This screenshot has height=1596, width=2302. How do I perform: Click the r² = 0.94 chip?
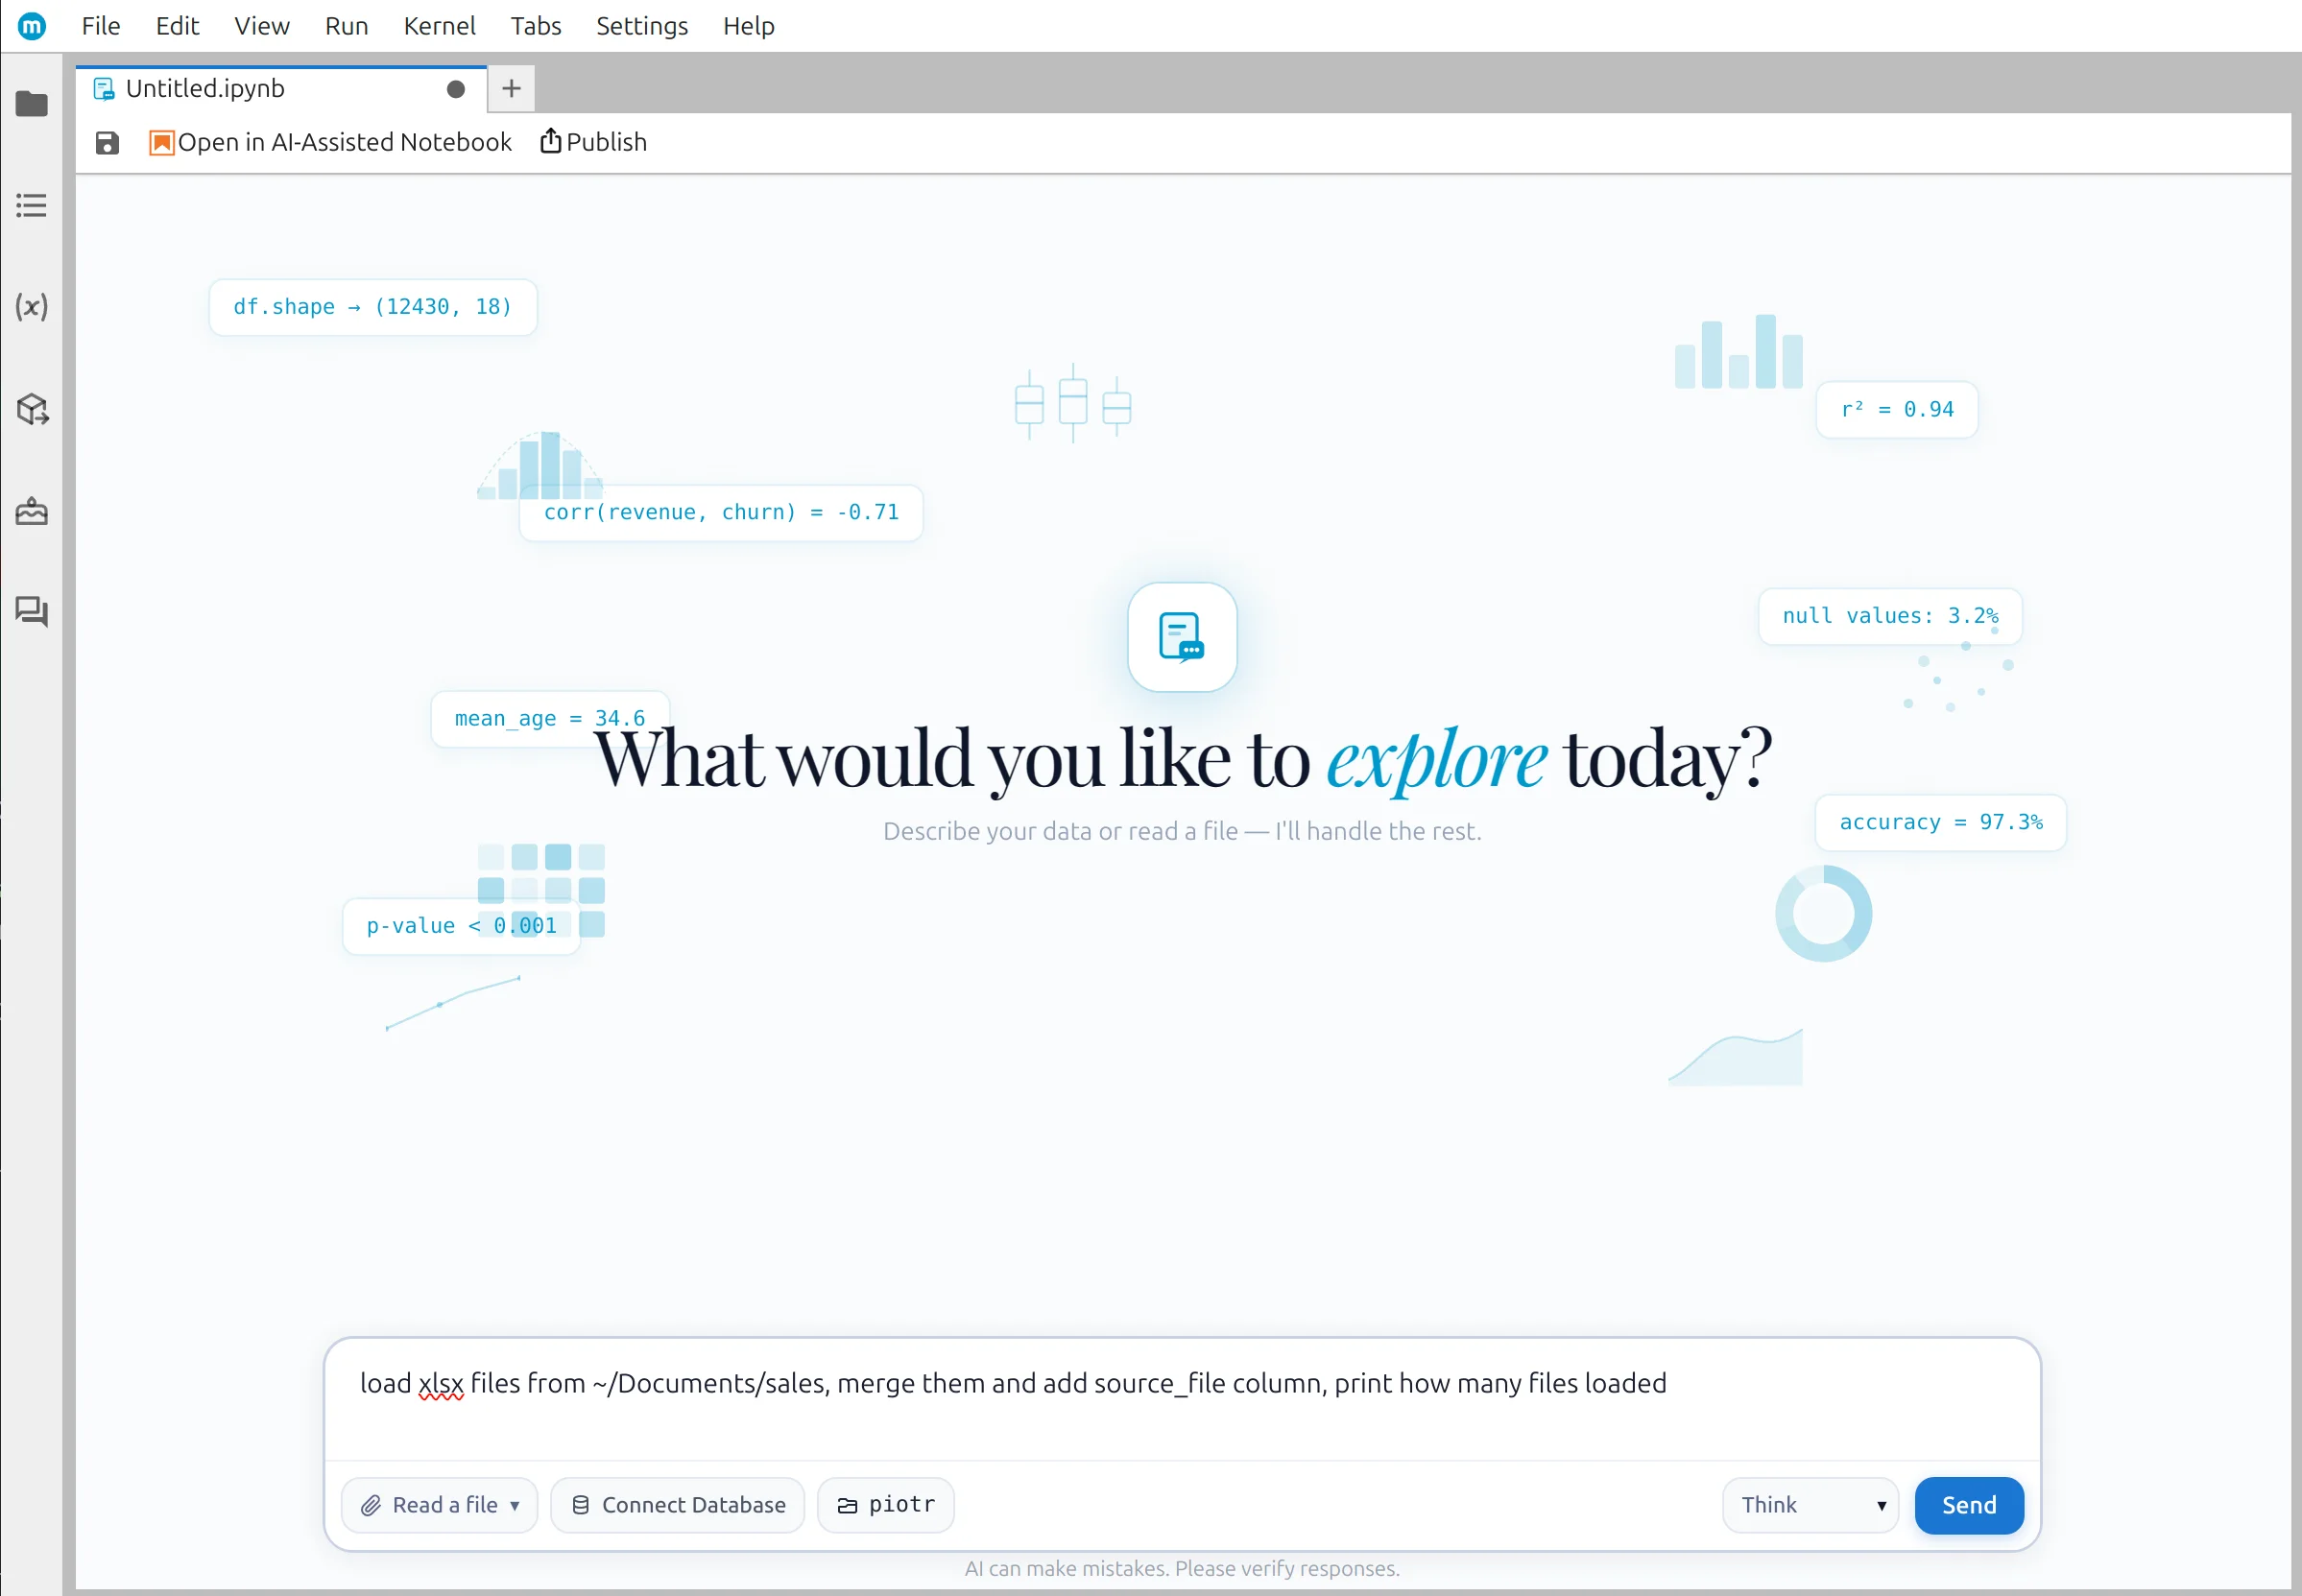[x=1897, y=410]
